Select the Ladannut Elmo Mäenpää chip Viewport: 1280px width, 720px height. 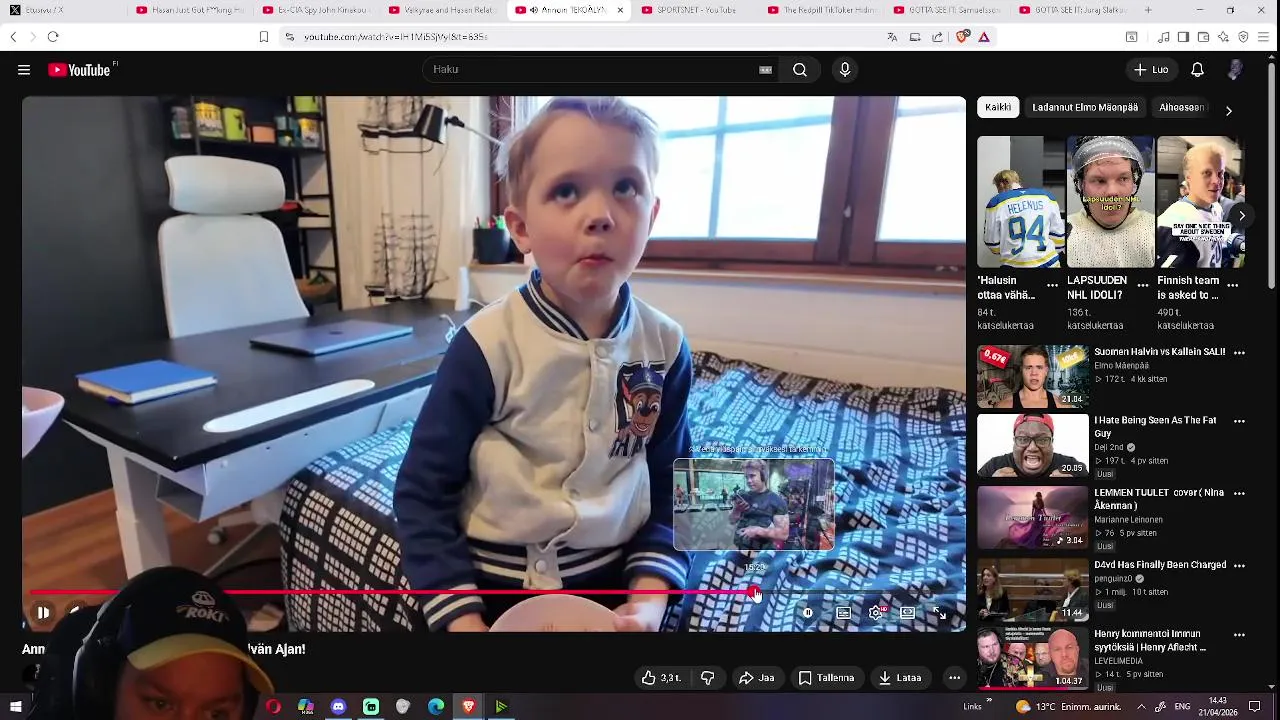[1085, 107]
